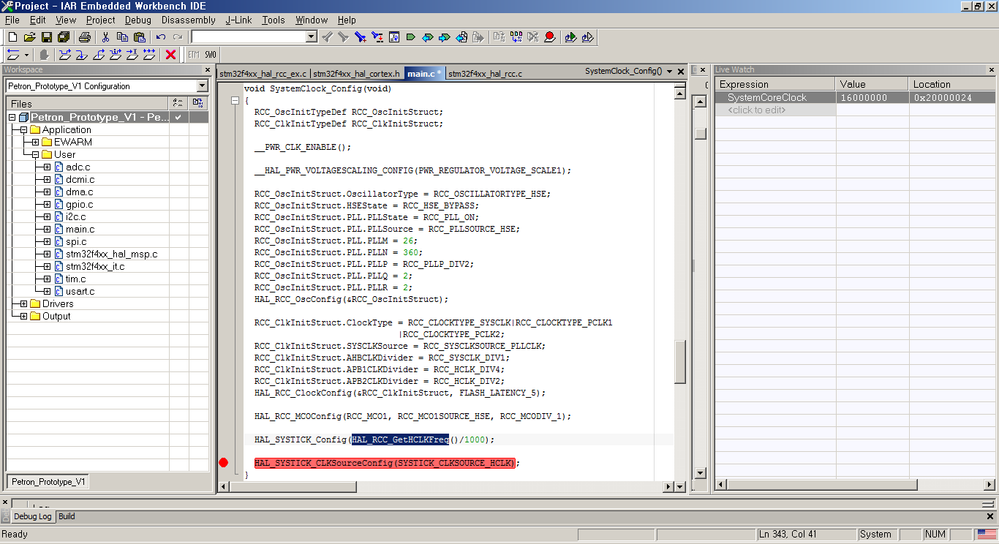Open the J-Link menu
This screenshot has height=544, width=999.
[239, 20]
